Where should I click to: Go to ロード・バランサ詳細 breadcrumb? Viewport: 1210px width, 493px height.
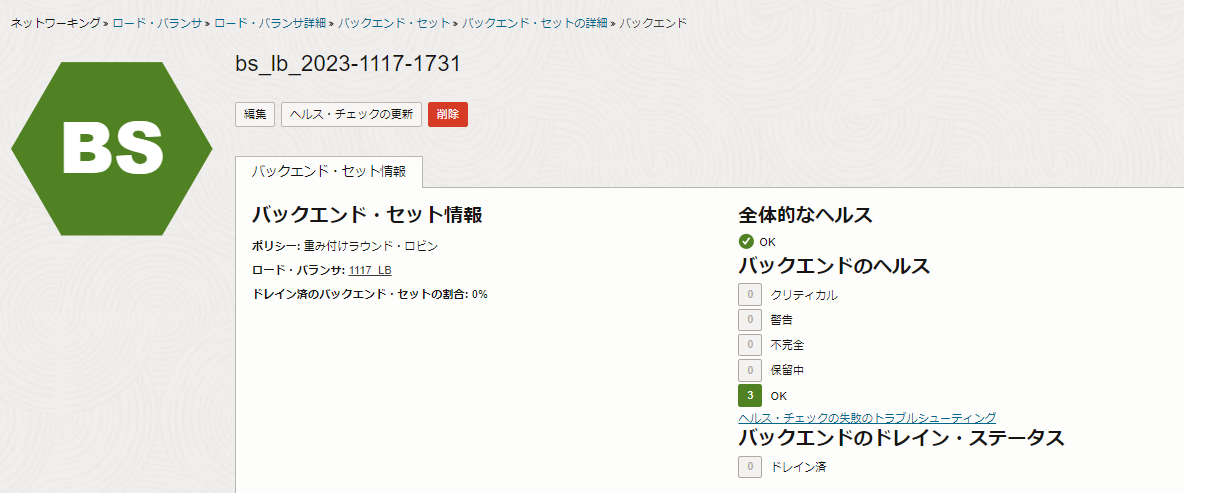270,22
